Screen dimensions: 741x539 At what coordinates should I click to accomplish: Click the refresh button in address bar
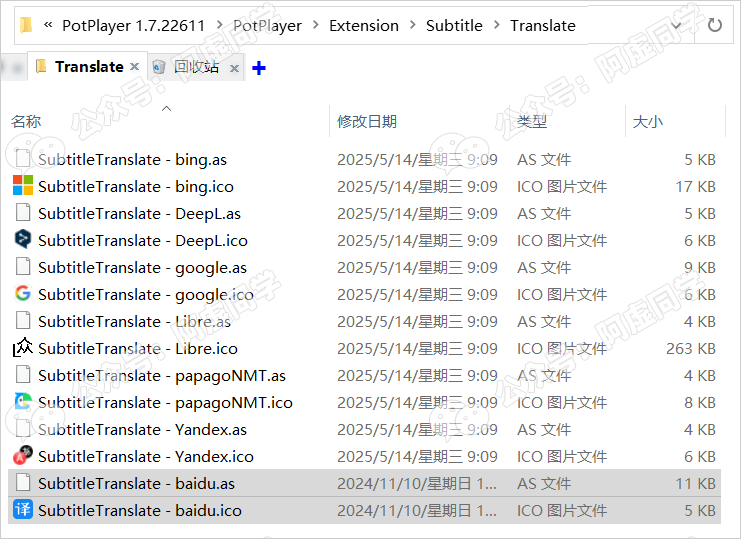click(x=714, y=26)
